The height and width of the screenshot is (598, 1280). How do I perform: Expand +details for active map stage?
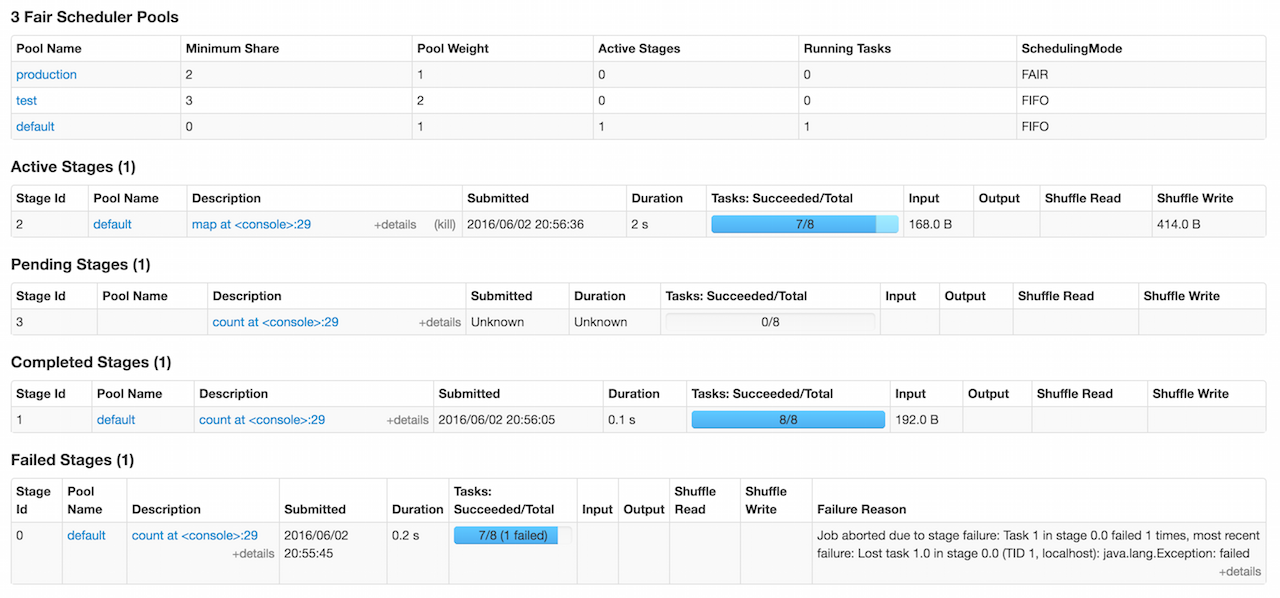[395, 225]
